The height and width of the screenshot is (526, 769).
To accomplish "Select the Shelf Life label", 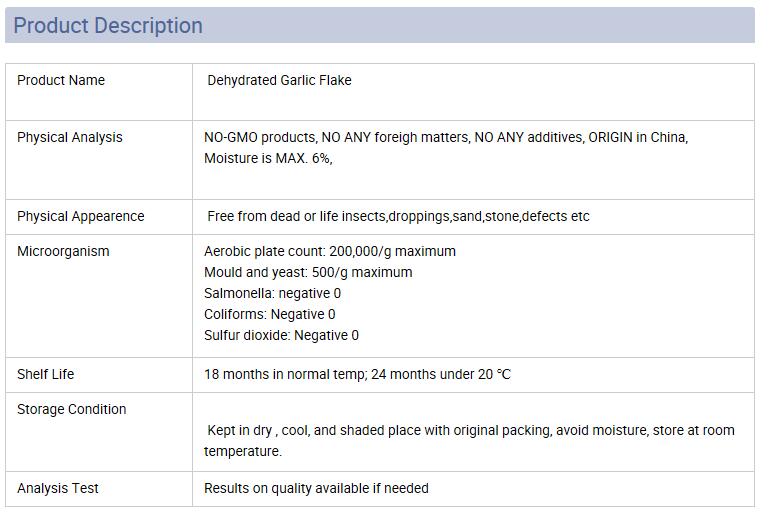I will pos(46,375).
